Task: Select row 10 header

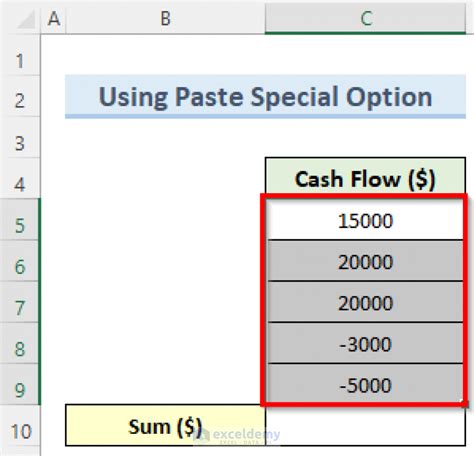Action: pyautogui.click(x=20, y=432)
